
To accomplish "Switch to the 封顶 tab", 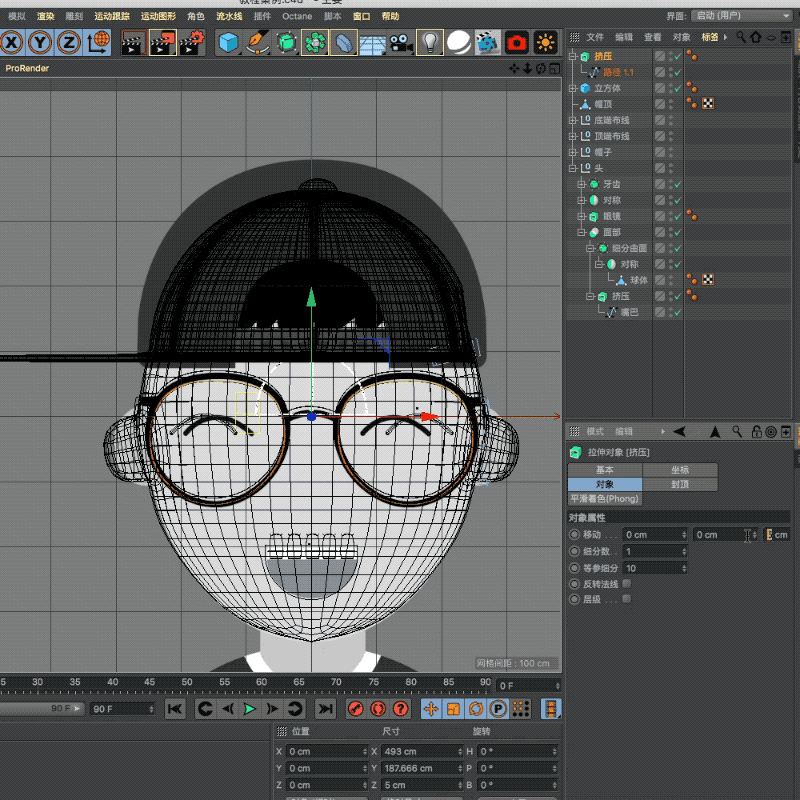I will [680, 484].
